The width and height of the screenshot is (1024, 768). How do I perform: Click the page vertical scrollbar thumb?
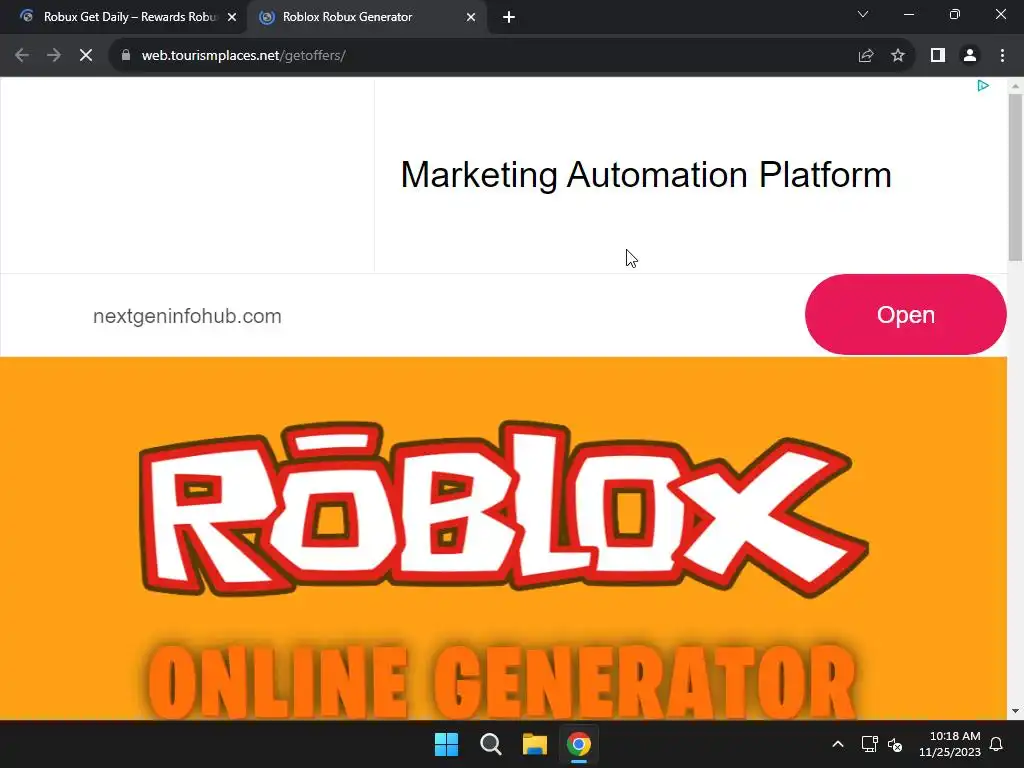[x=1015, y=177]
